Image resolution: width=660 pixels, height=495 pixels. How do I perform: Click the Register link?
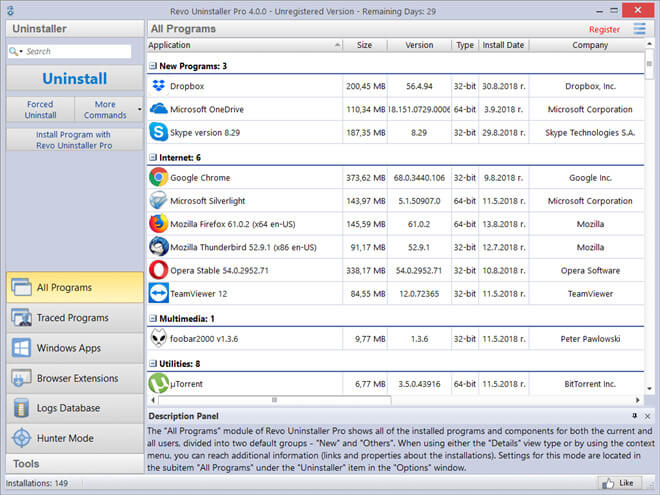pyautogui.click(x=604, y=30)
